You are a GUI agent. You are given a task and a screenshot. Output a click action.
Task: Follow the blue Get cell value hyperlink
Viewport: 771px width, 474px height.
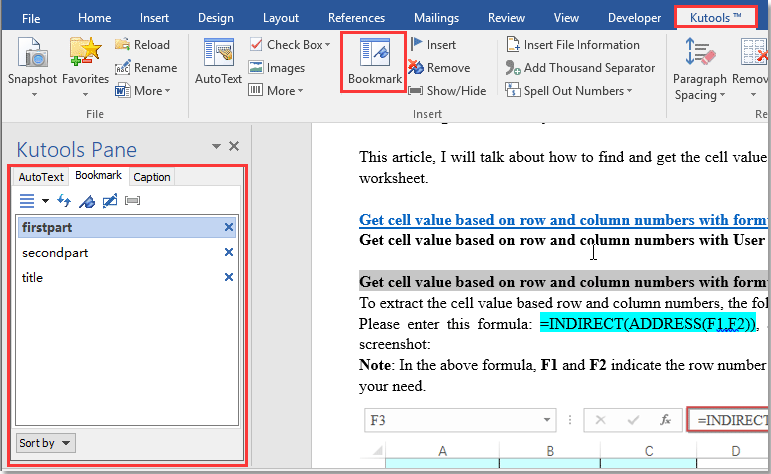[x=563, y=220]
